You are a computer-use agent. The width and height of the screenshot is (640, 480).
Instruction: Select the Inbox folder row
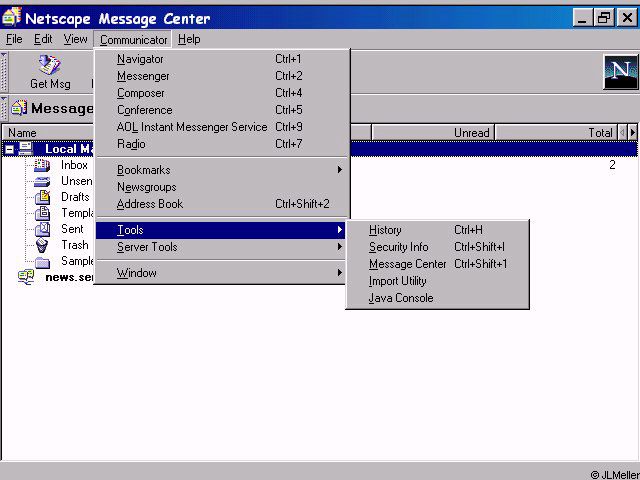click(320, 165)
